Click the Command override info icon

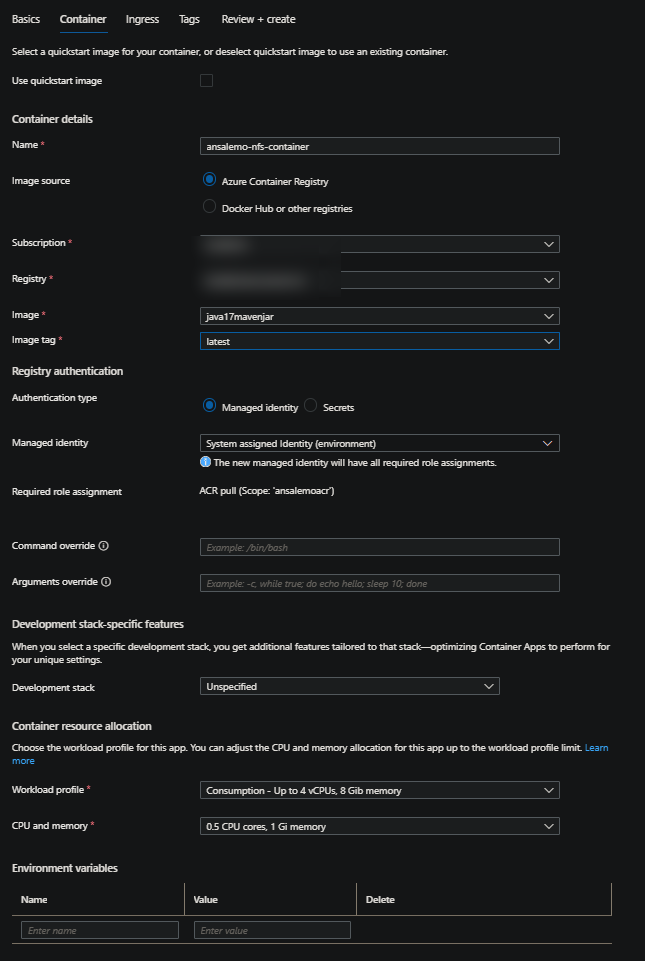pyautogui.click(x=104, y=546)
